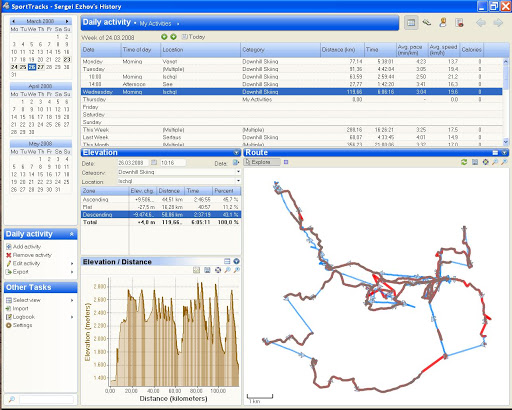Open the Category dropdown showing Downhill Skiing
Viewport: 512px width, 410px height.
click(x=238, y=172)
